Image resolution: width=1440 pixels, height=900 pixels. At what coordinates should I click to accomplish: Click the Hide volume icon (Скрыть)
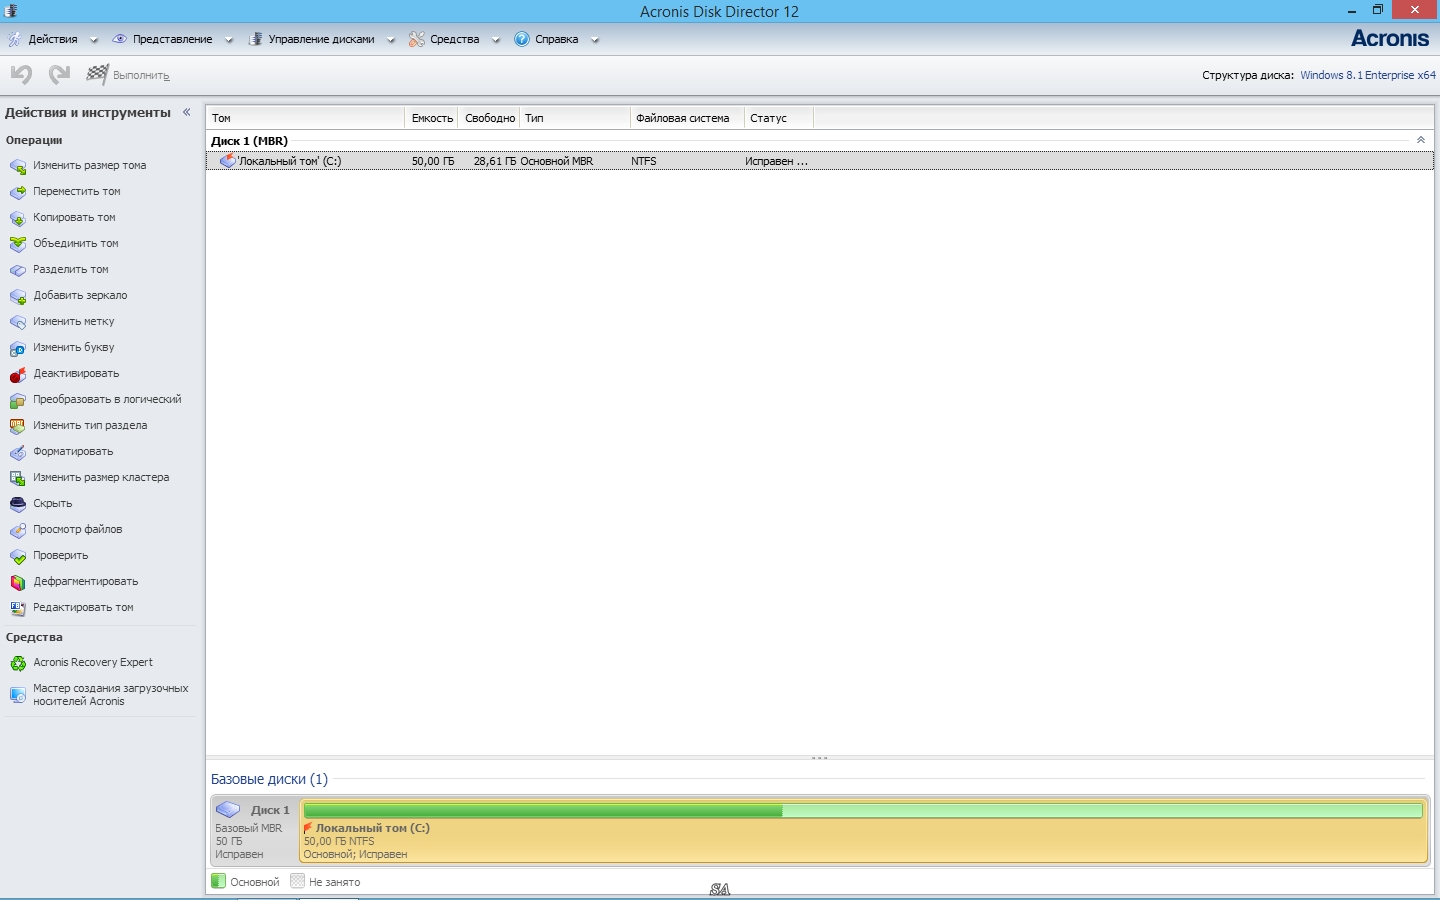(18, 504)
